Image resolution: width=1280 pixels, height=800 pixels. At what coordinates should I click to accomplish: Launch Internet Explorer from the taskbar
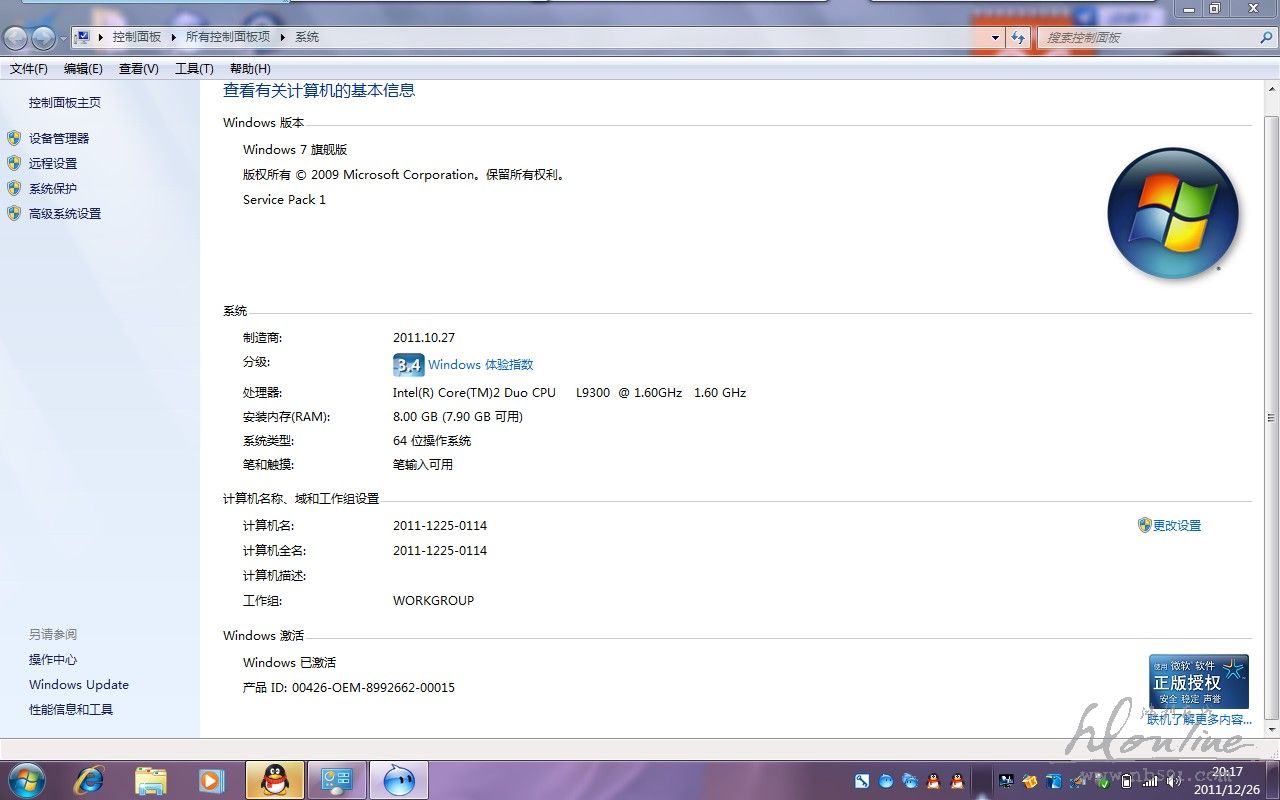pyautogui.click(x=89, y=780)
